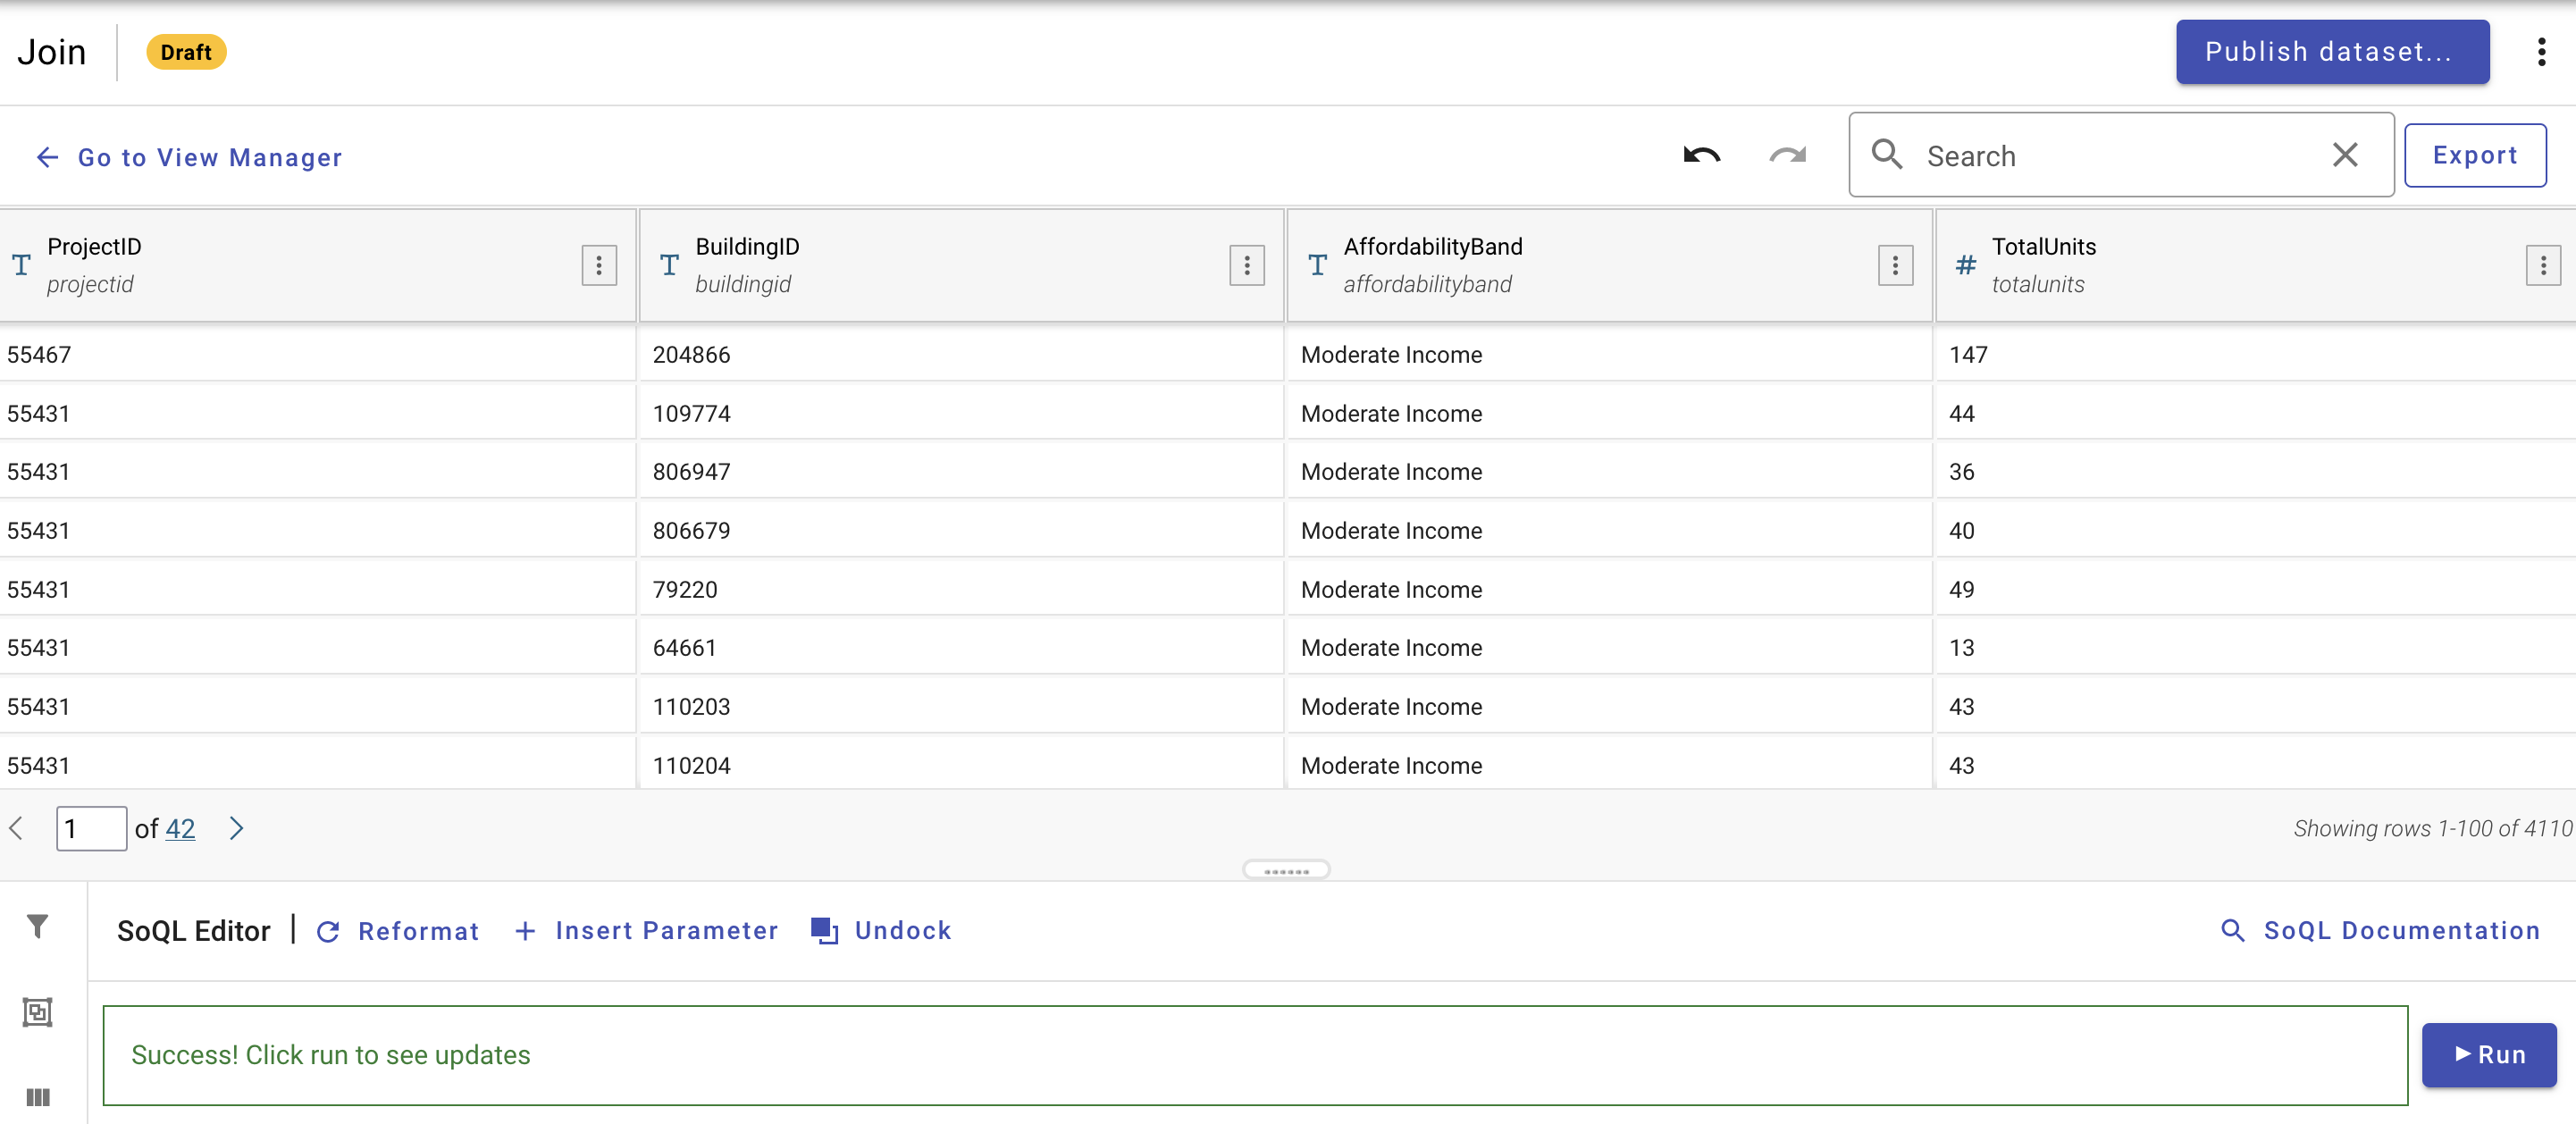Click the Publish dataset button
Viewport: 2576px width, 1124px height.
(x=2332, y=52)
